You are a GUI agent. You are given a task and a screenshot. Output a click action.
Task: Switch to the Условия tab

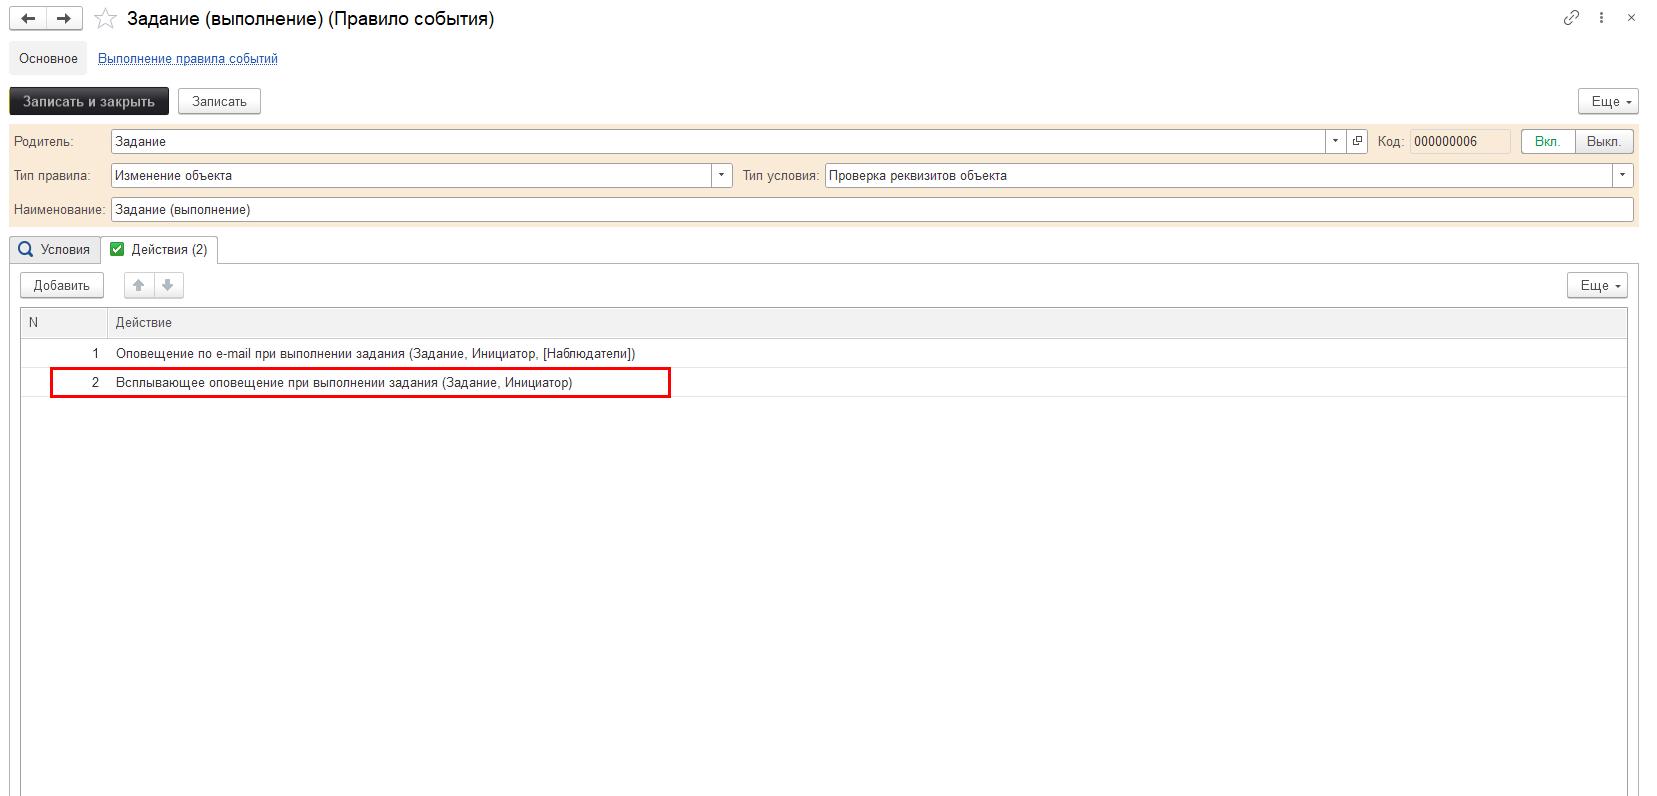(x=55, y=250)
